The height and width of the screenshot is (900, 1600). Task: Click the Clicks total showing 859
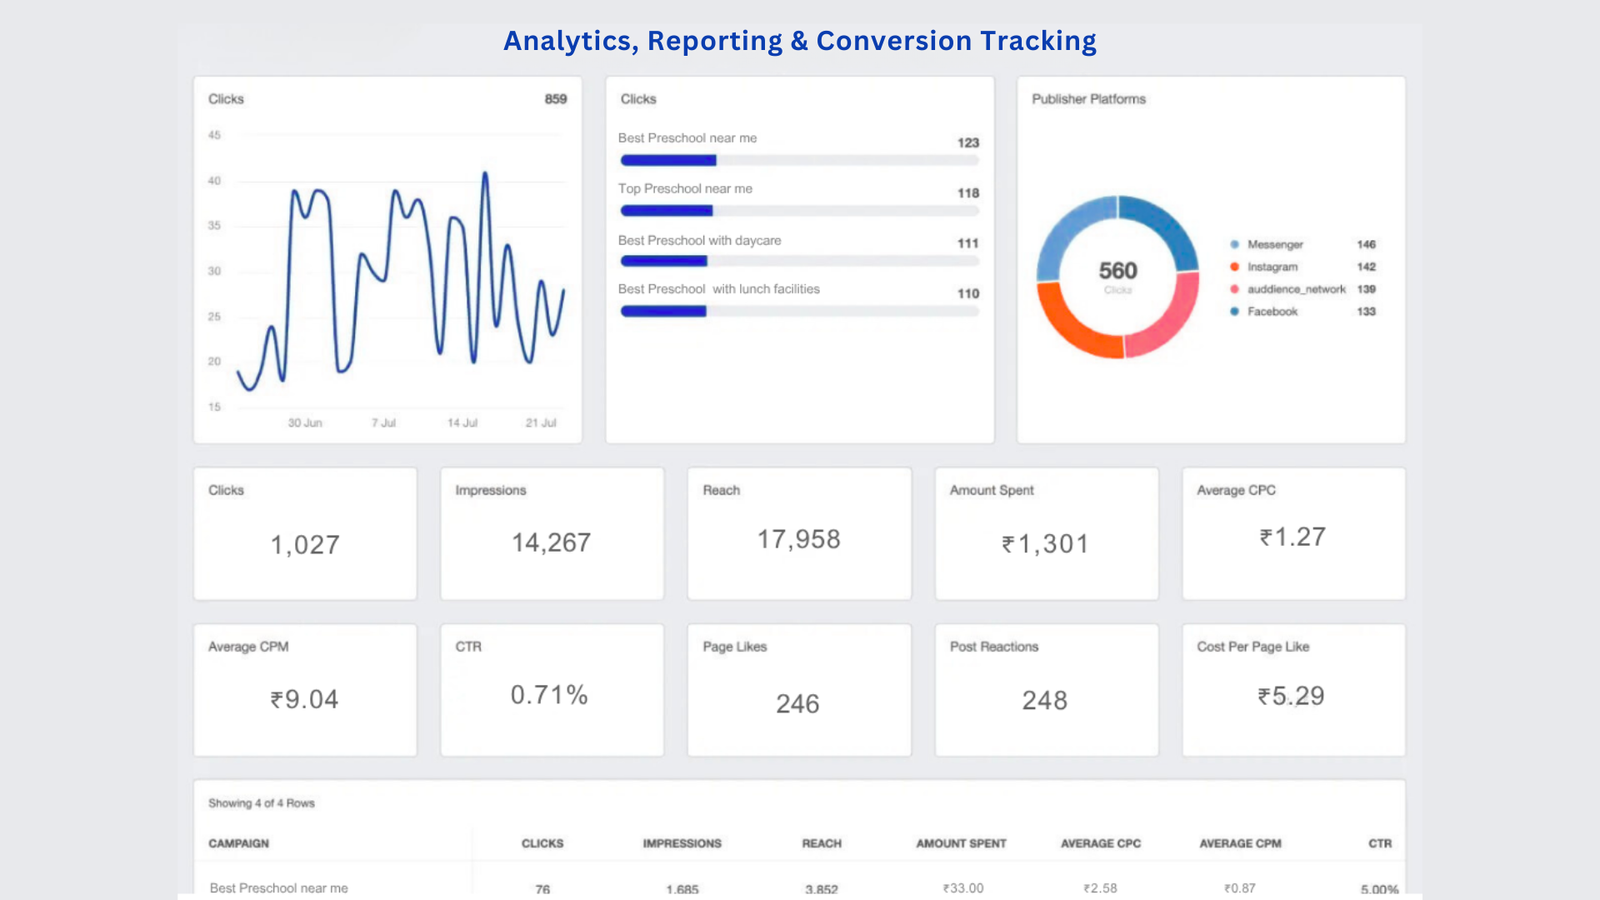tap(555, 99)
